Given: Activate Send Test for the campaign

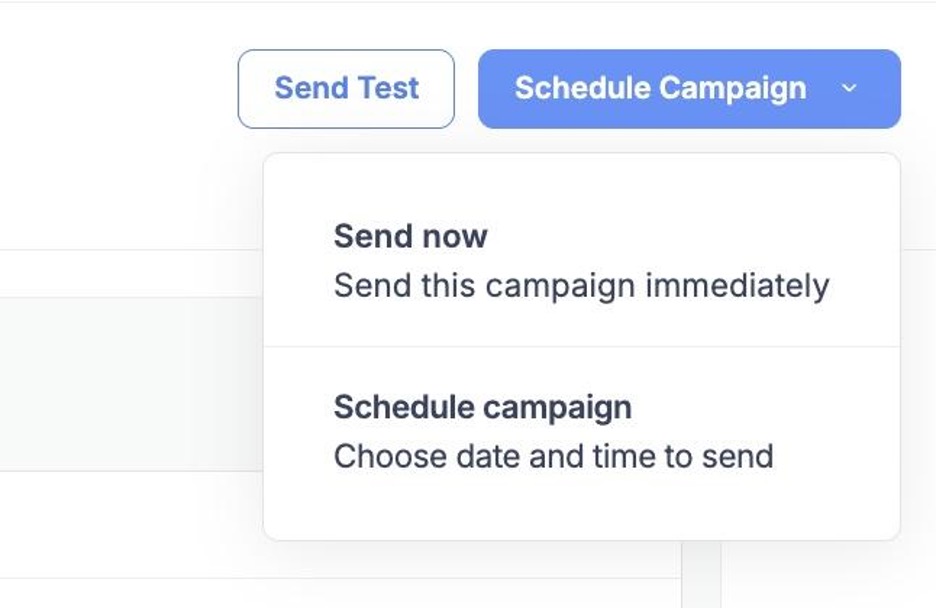Looking at the screenshot, I should click(x=345, y=88).
